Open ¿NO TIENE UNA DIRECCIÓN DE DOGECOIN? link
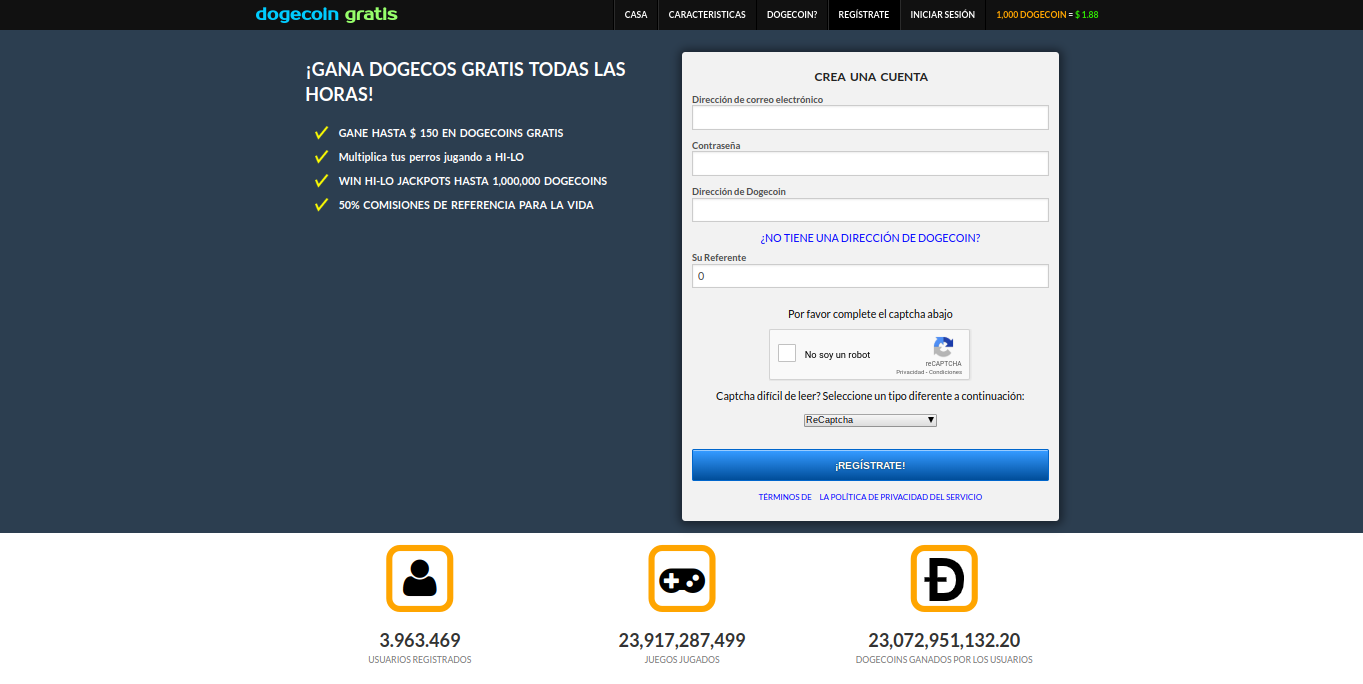Image resolution: width=1363 pixels, height=684 pixels. [x=870, y=238]
